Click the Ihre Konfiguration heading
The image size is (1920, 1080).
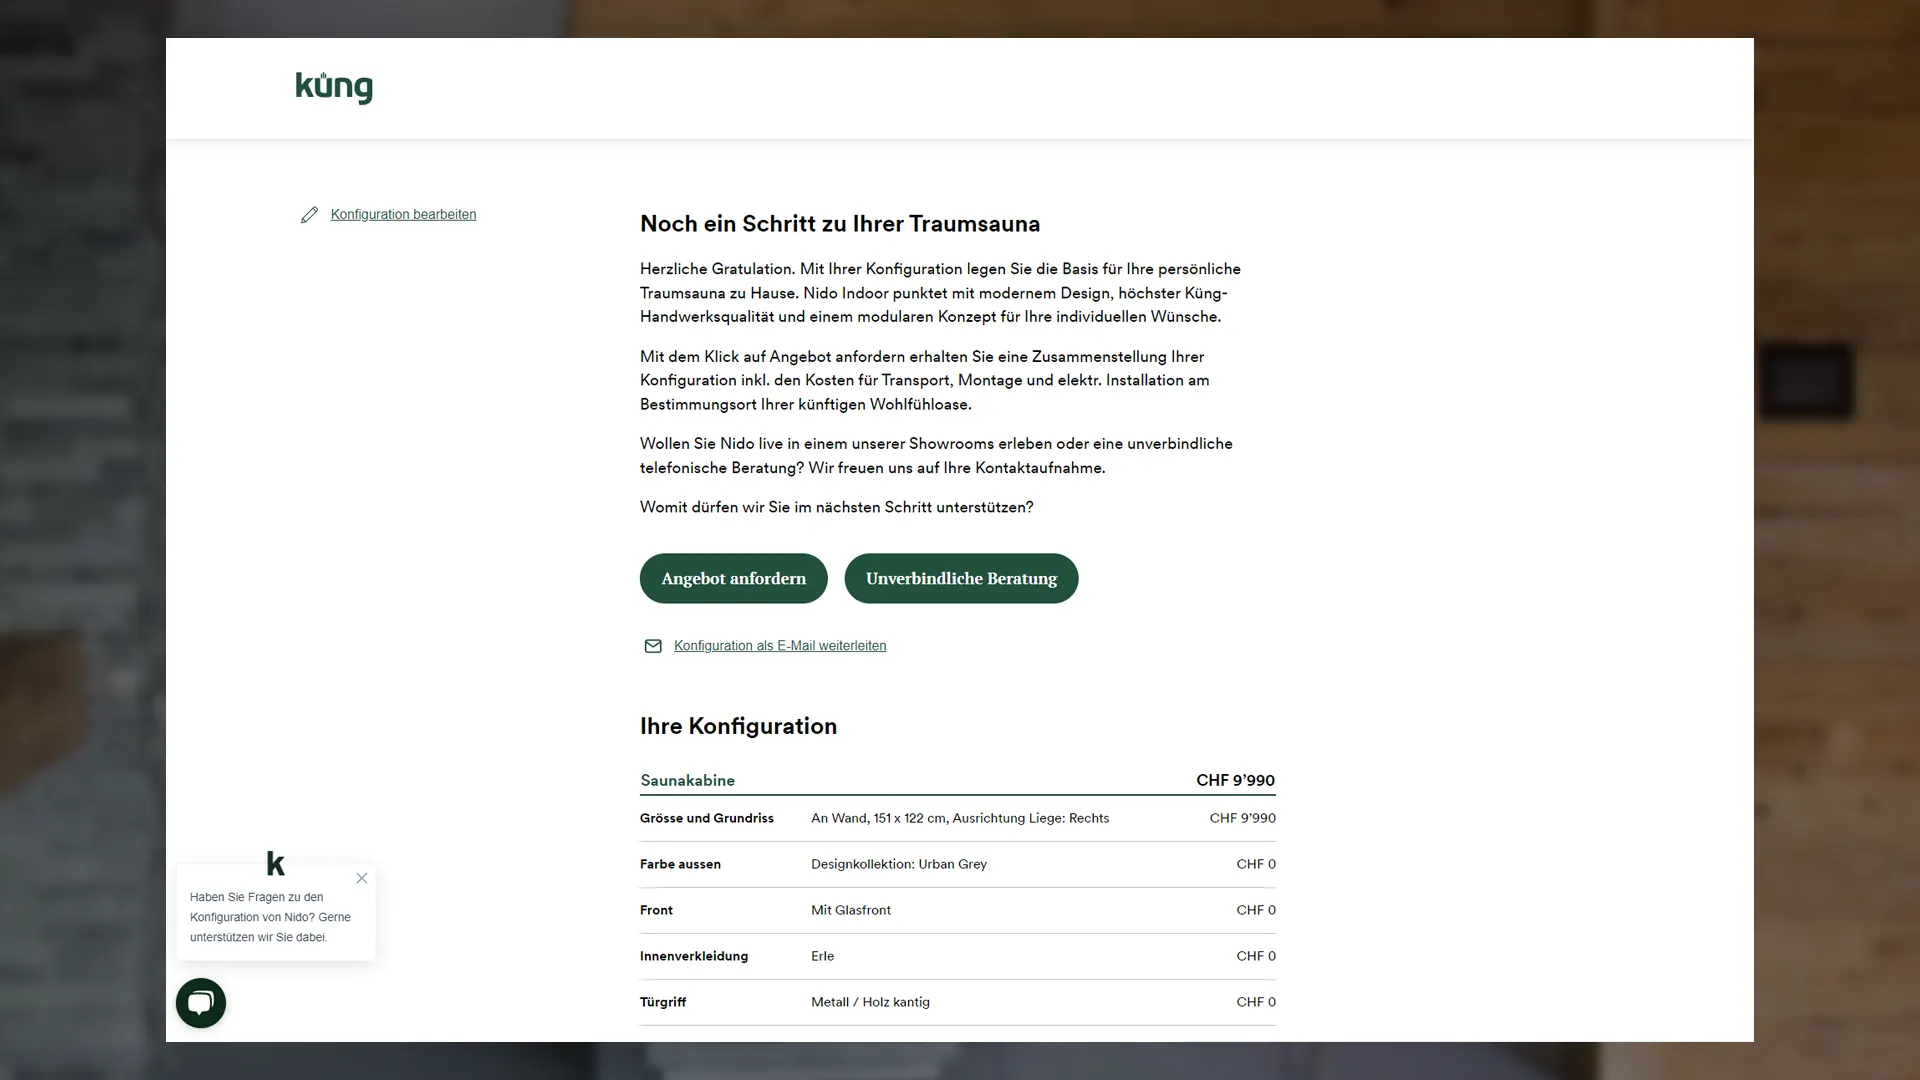pos(738,726)
